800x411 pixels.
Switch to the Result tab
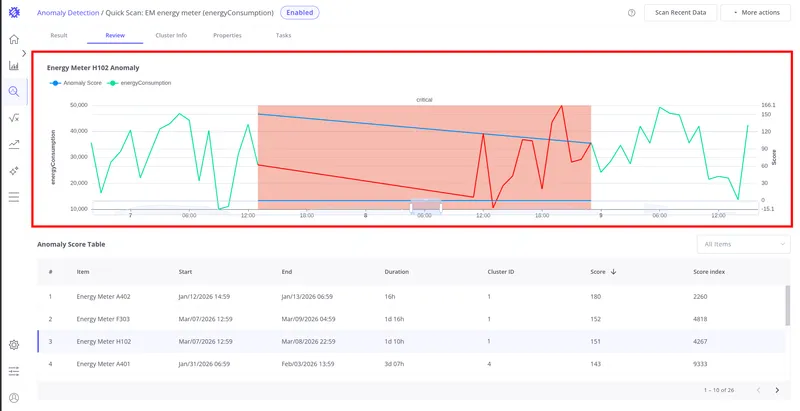59,35
